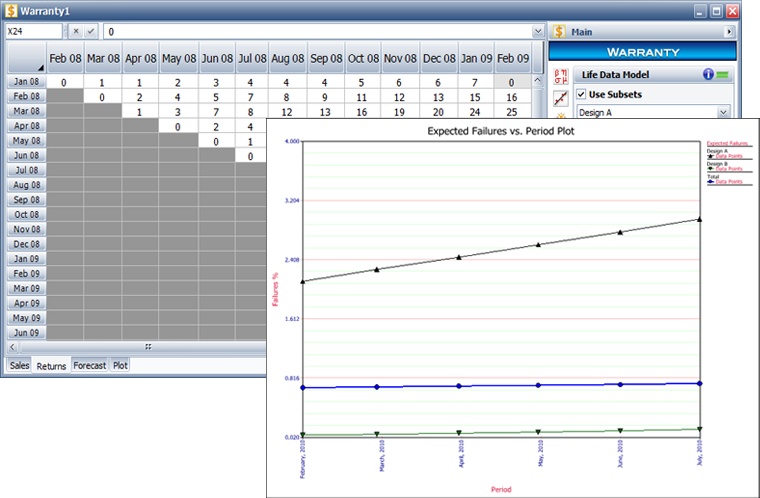Viewport: 760px width, 498px height.
Task: Click the horizontal scrollbar left arrow
Action: pos(13,347)
